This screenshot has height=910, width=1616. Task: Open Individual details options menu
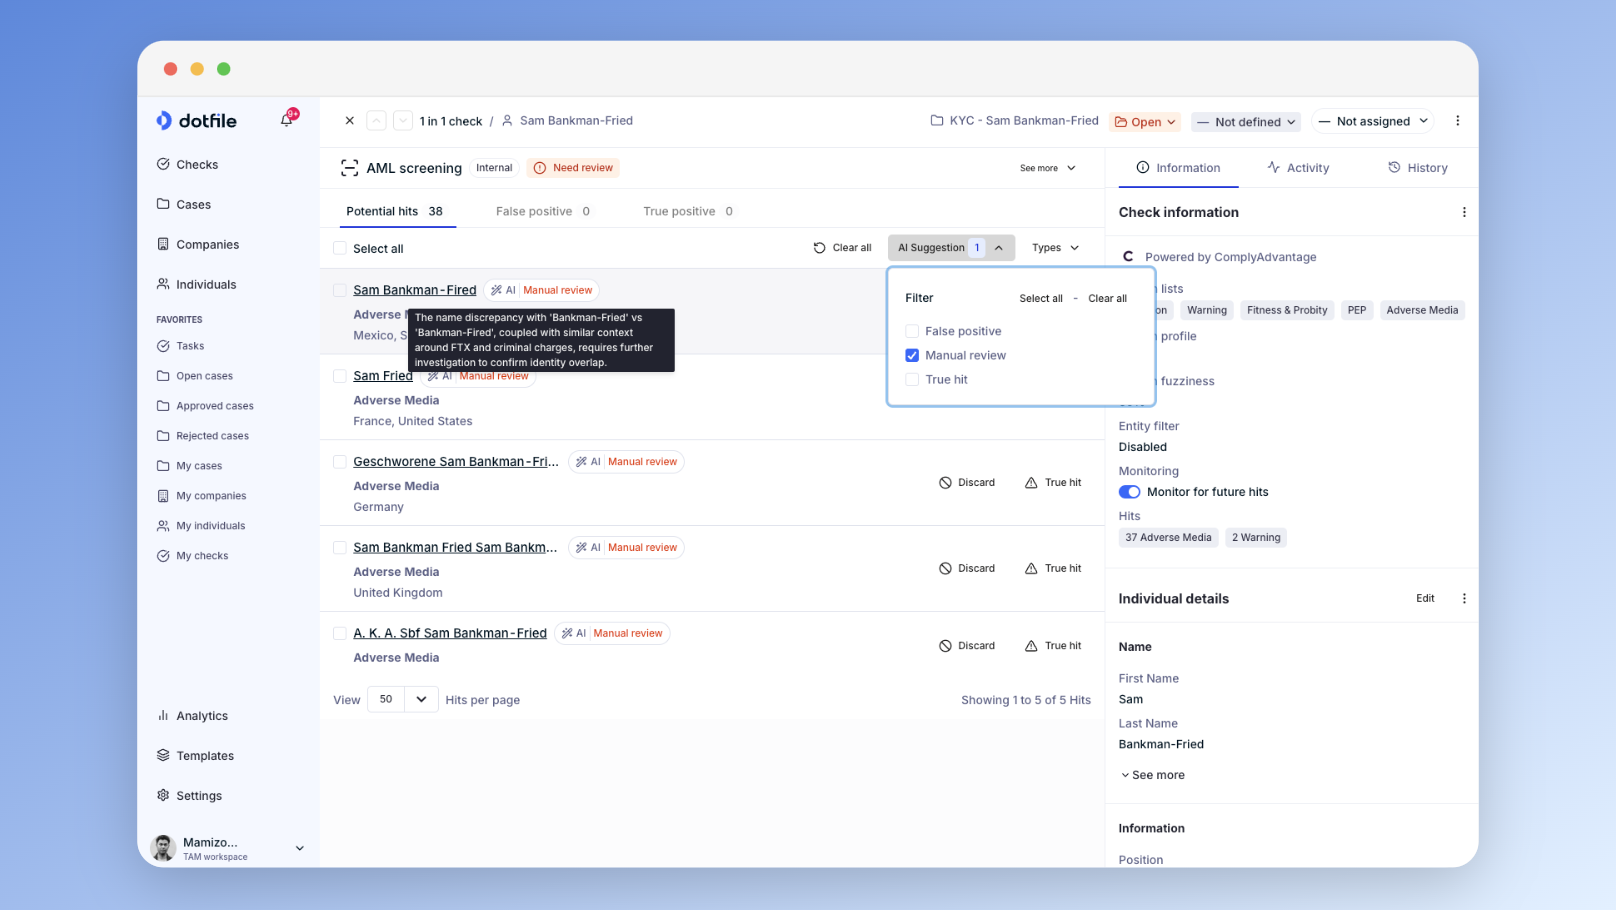[1464, 599]
